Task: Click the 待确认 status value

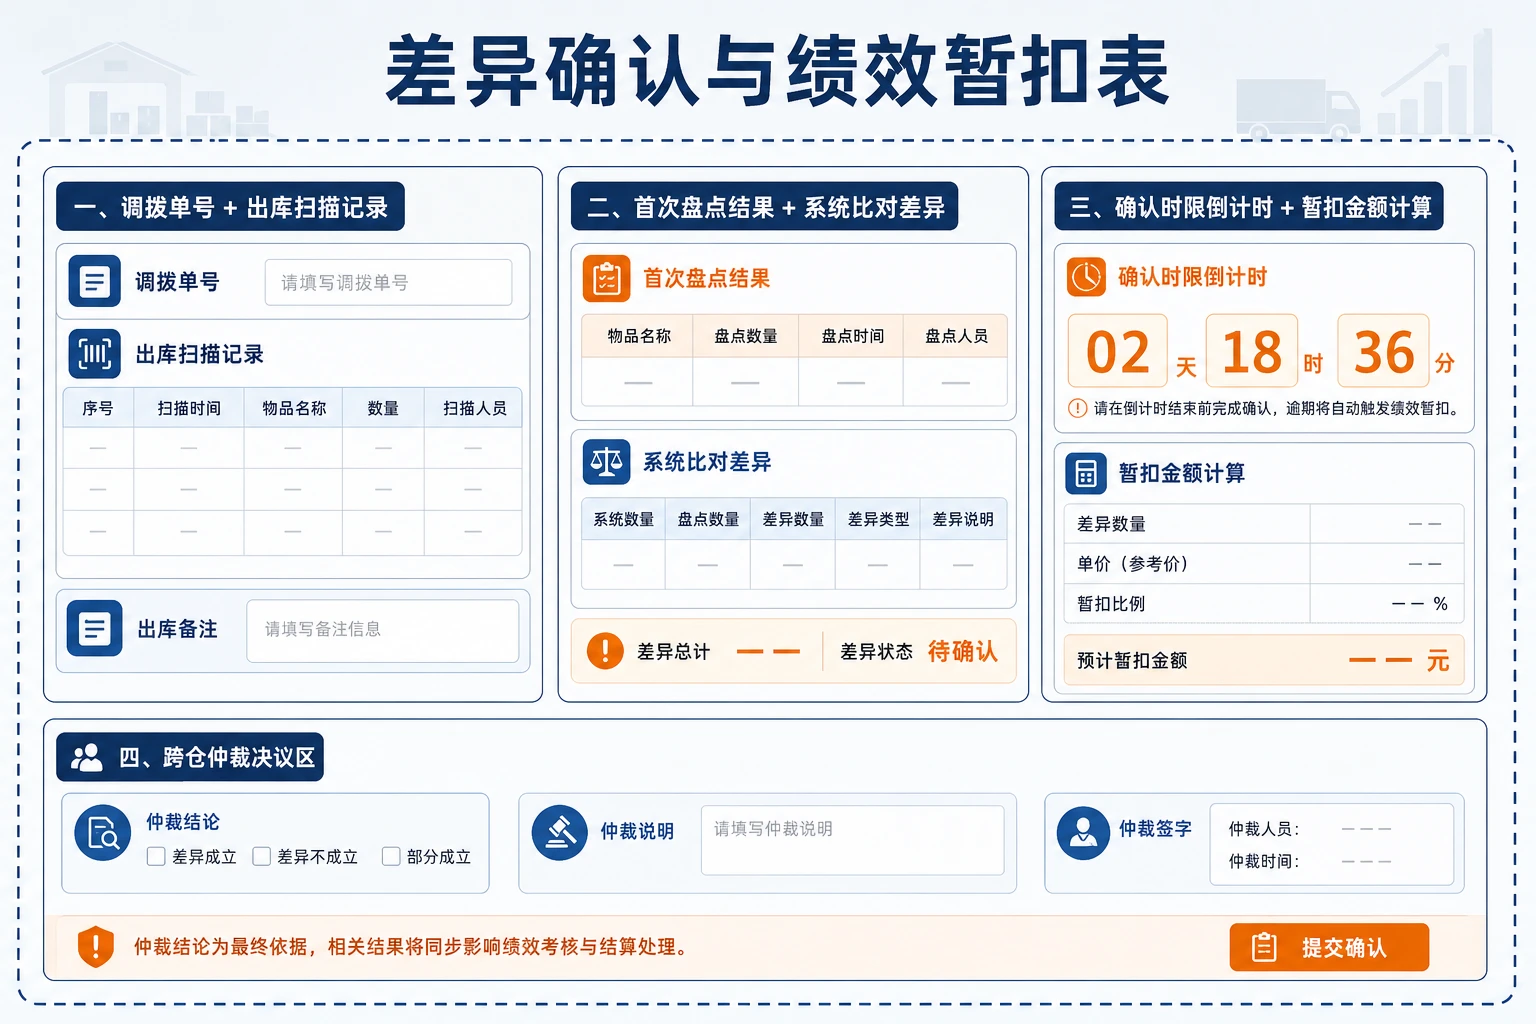Action: click(962, 651)
